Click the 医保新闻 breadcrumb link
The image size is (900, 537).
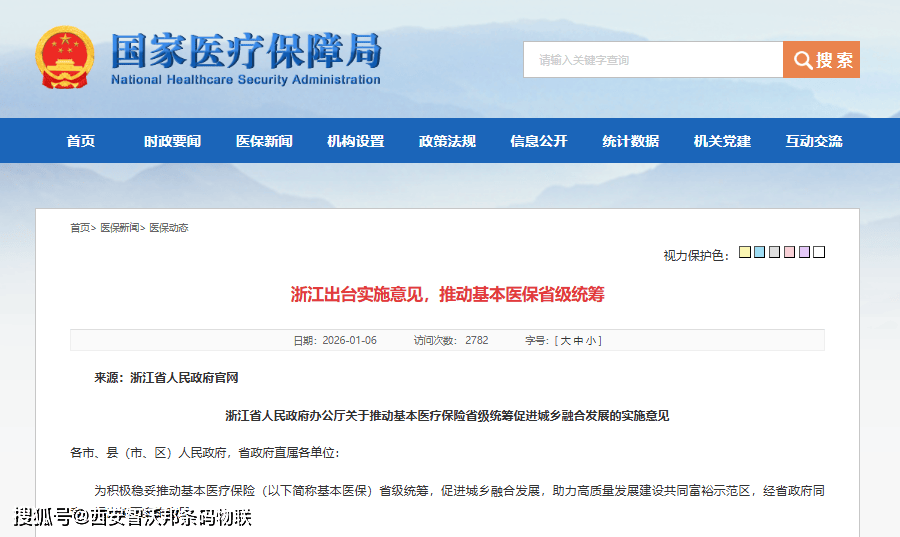[x=119, y=228]
